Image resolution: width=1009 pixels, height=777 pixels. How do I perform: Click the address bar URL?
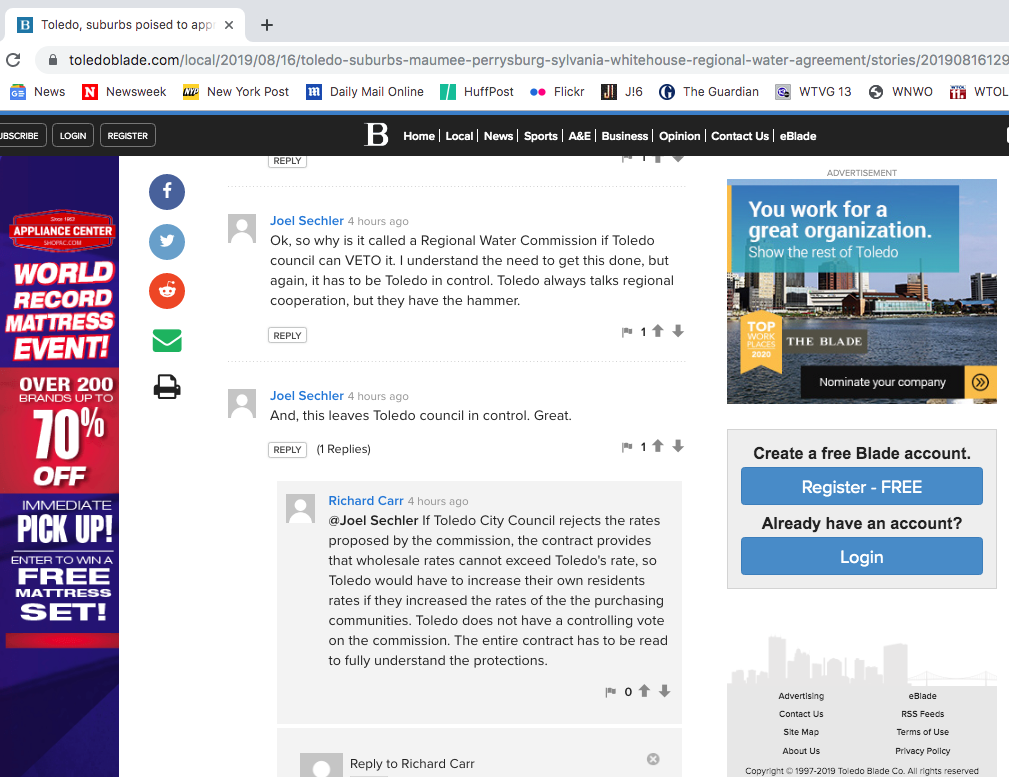(x=500, y=60)
